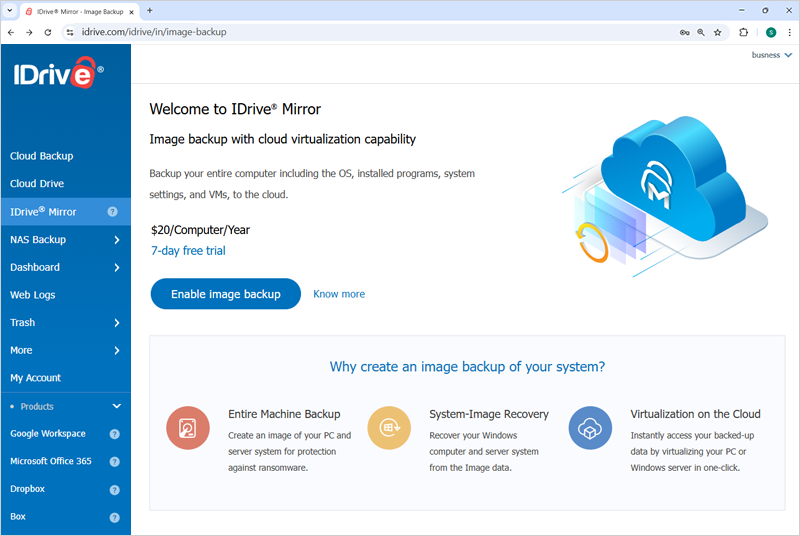Viewport: 800px width, 536px height.
Task: Open Box product link
Action: pos(18,516)
